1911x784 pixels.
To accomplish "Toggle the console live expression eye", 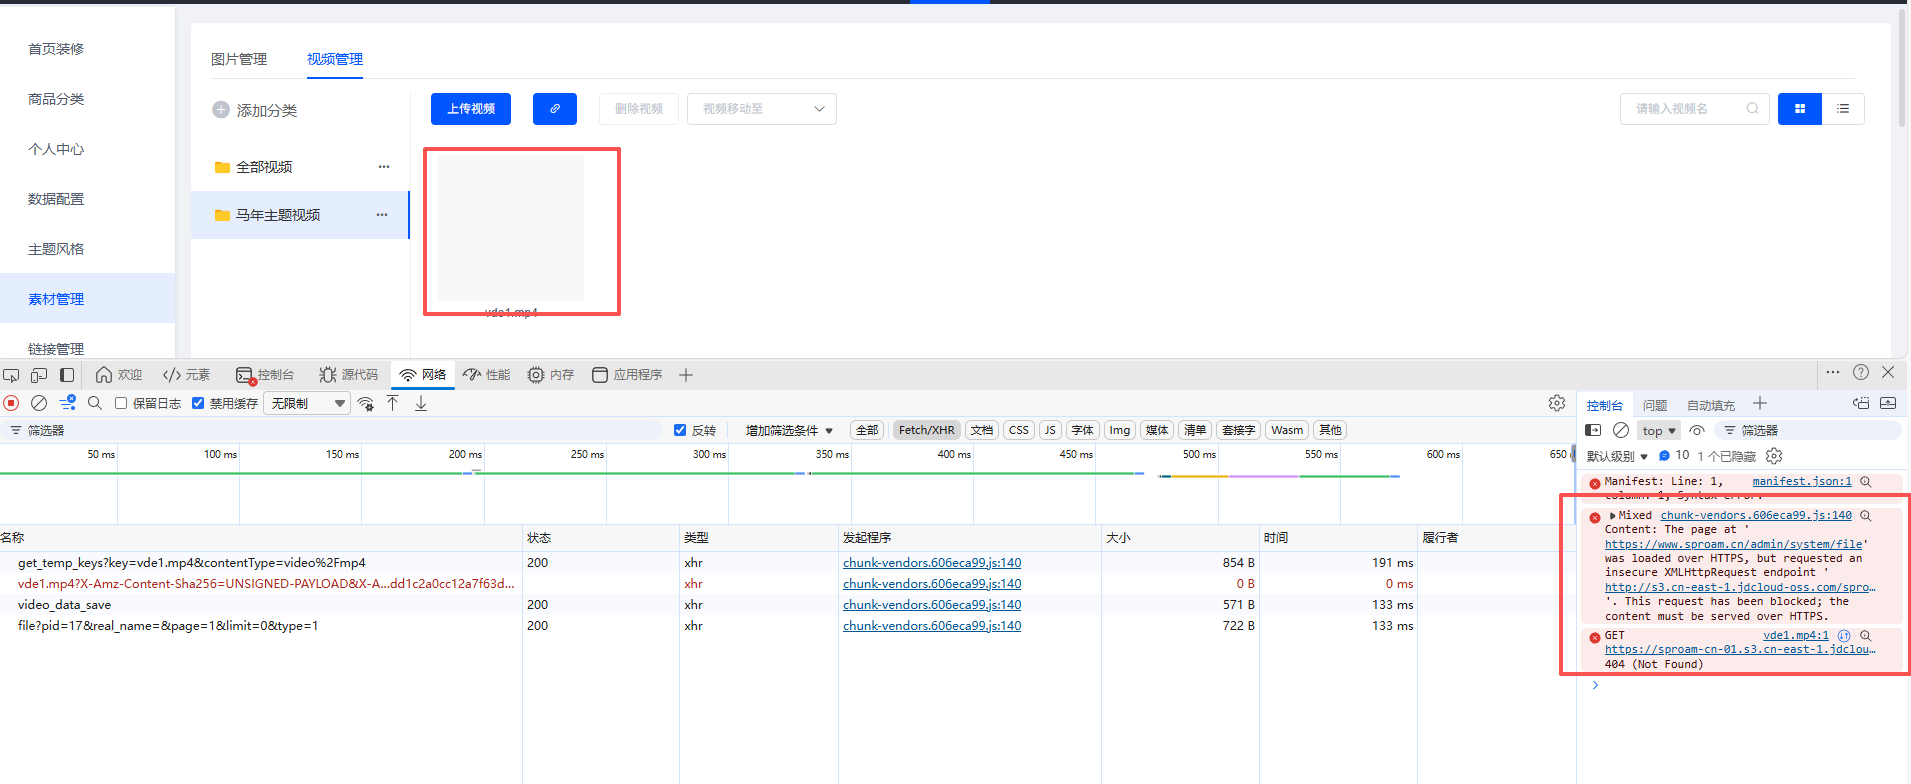I will pyautogui.click(x=1697, y=430).
